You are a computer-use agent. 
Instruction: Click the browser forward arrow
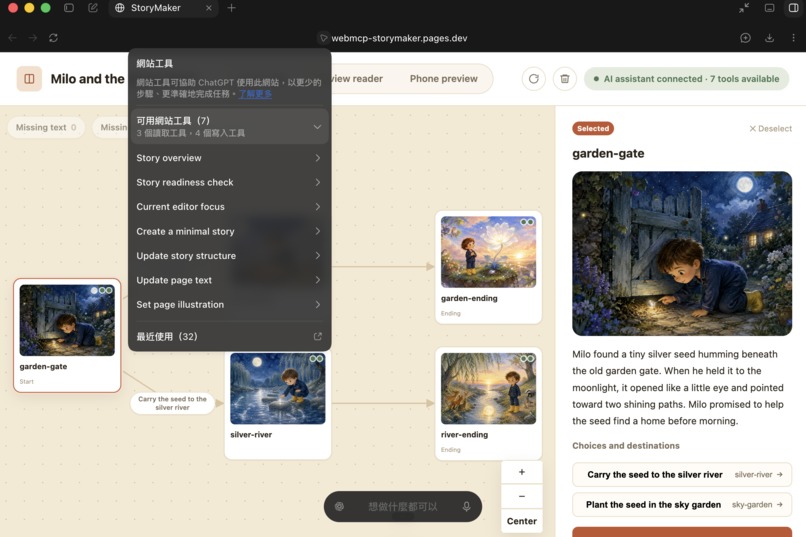click(x=32, y=38)
